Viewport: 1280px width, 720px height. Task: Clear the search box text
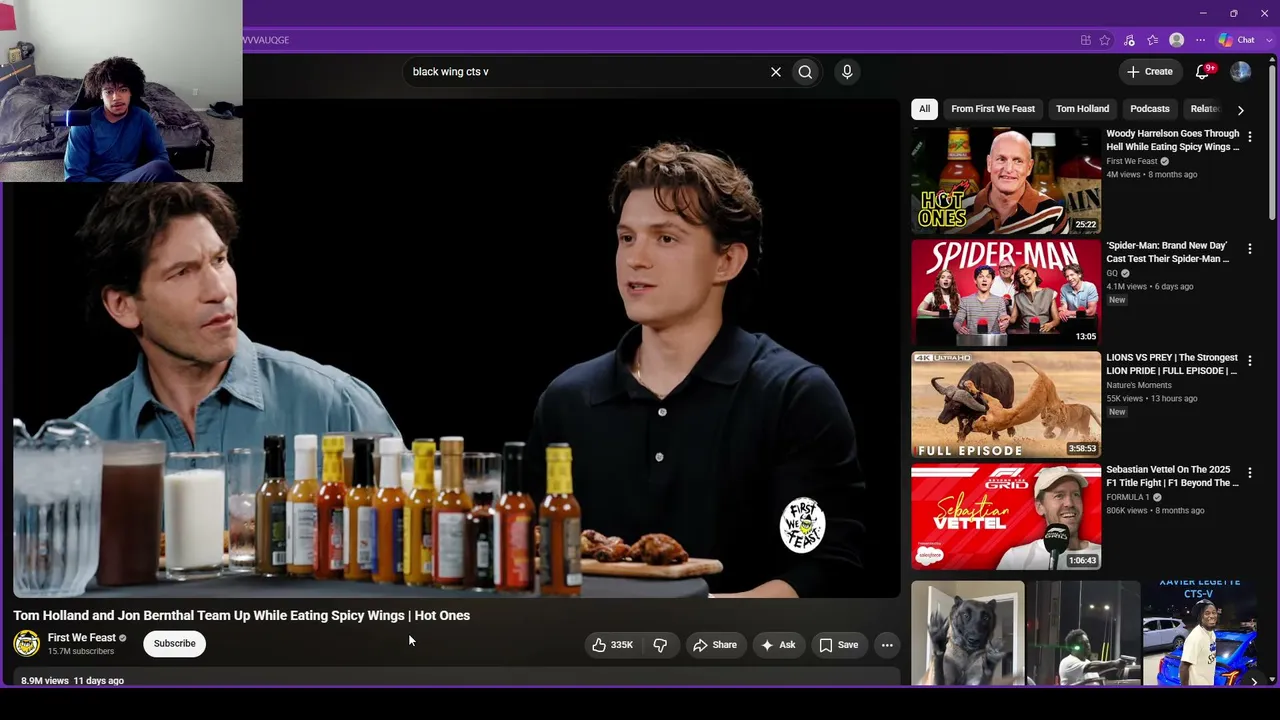pyautogui.click(x=775, y=72)
